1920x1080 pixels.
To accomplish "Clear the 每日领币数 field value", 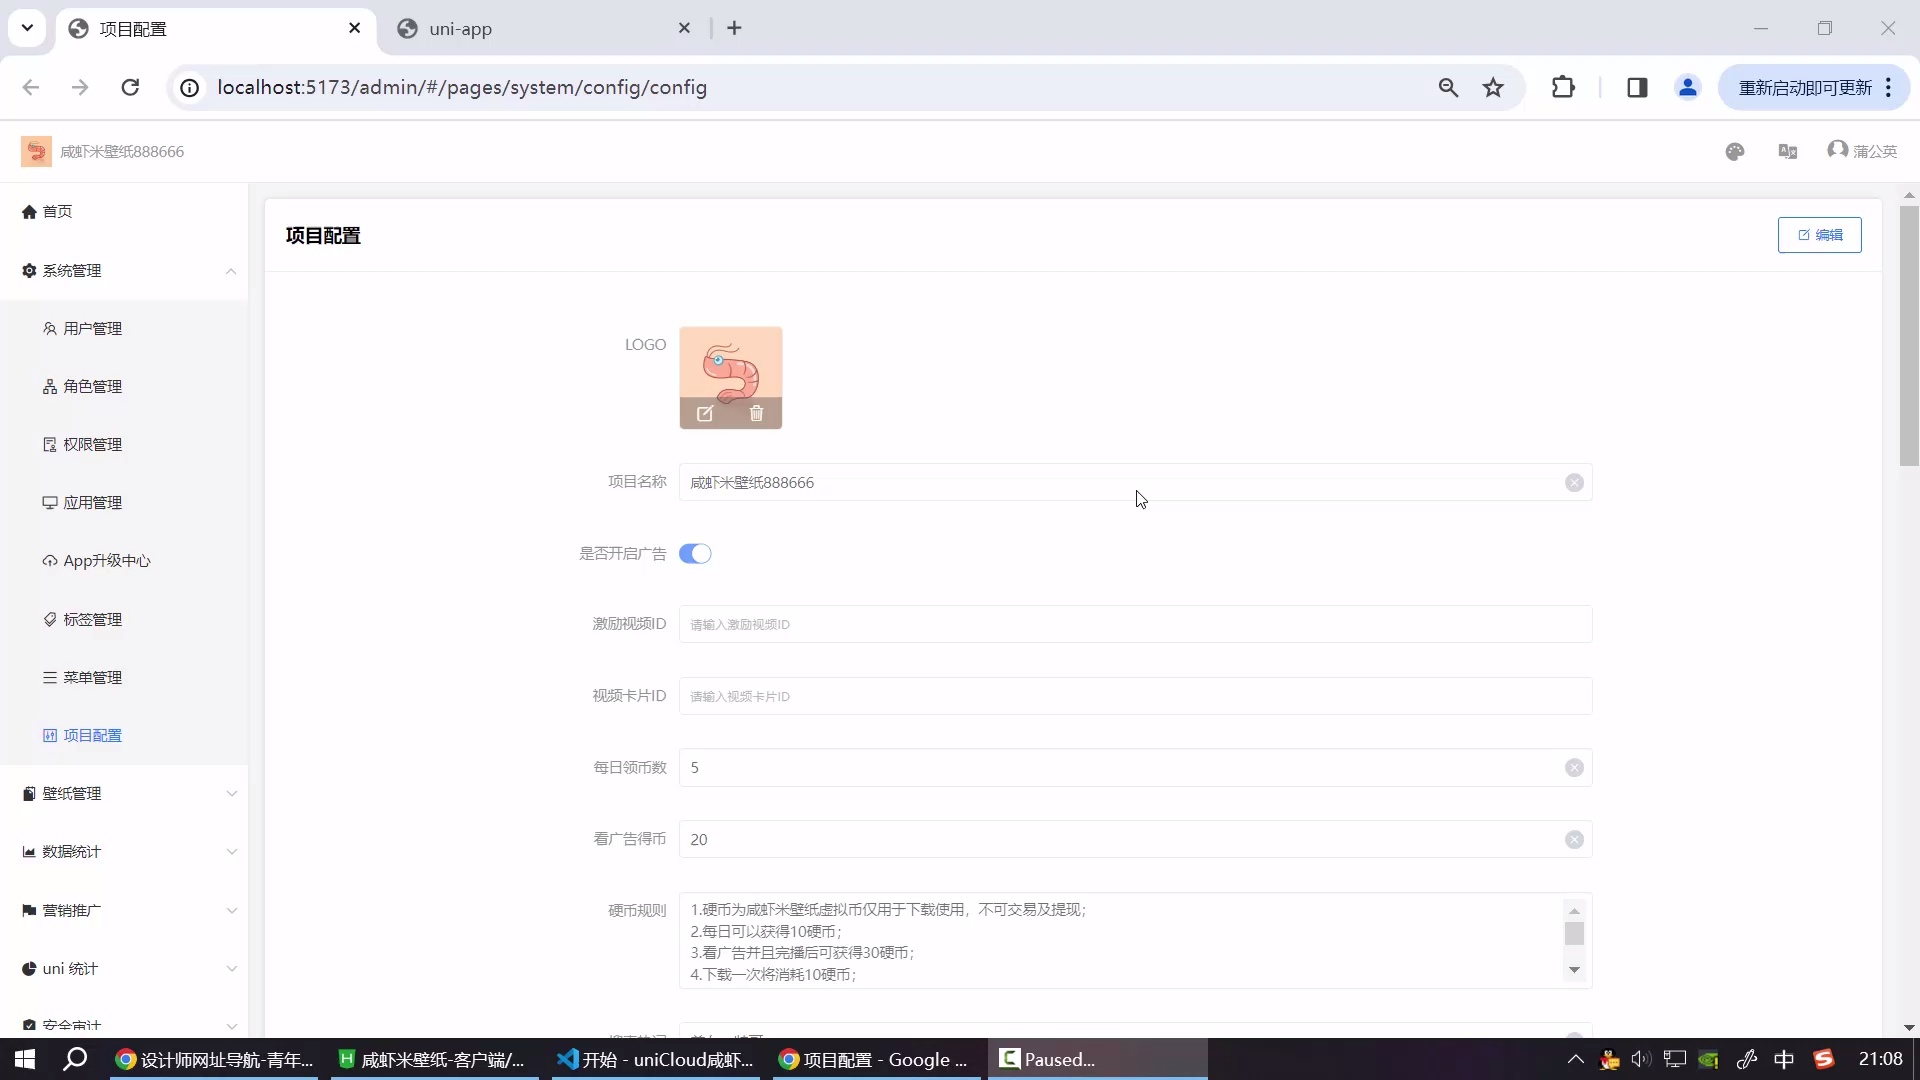I will 1574,768.
